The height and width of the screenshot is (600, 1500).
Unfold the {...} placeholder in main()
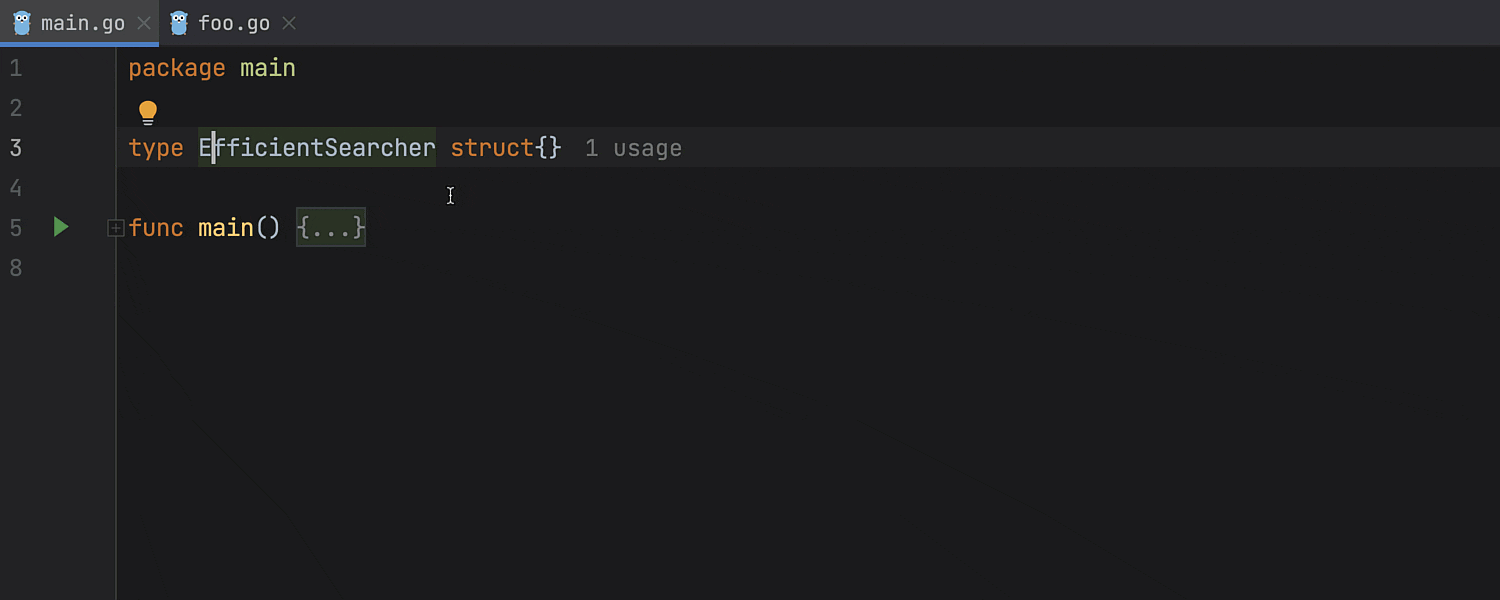[x=331, y=228]
